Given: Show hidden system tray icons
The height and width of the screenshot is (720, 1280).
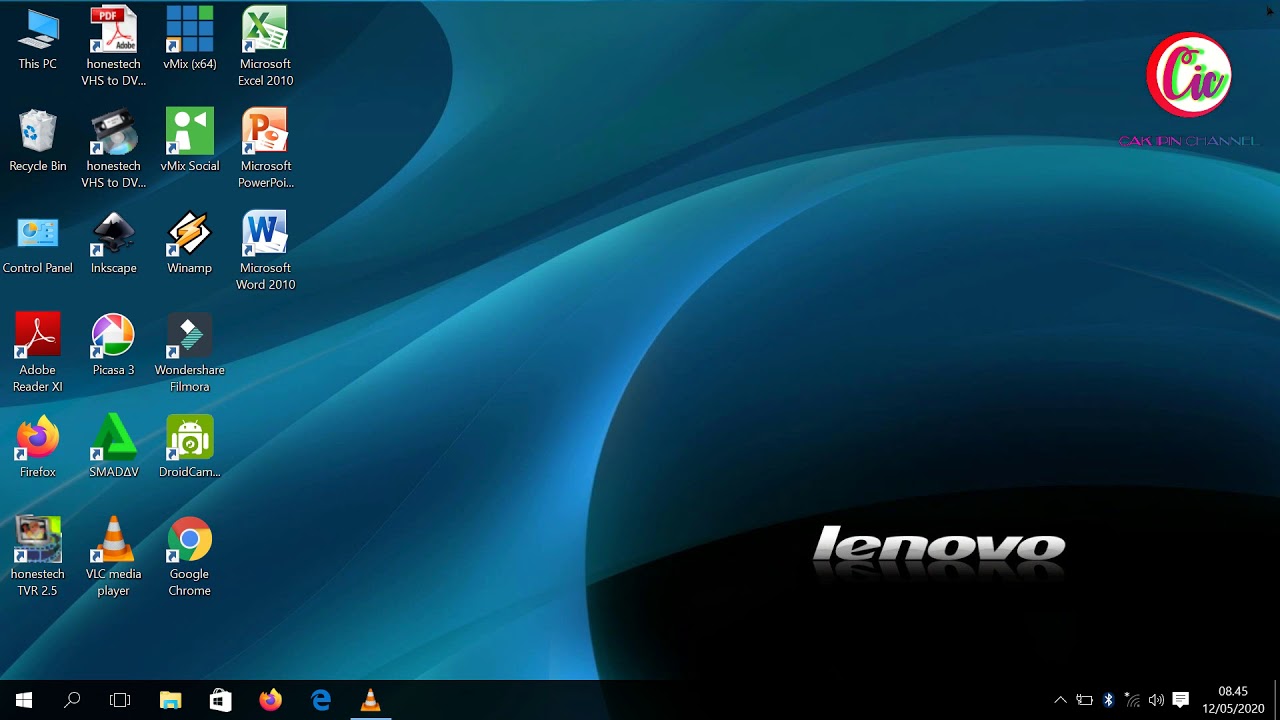Looking at the screenshot, I should (1060, 700).
